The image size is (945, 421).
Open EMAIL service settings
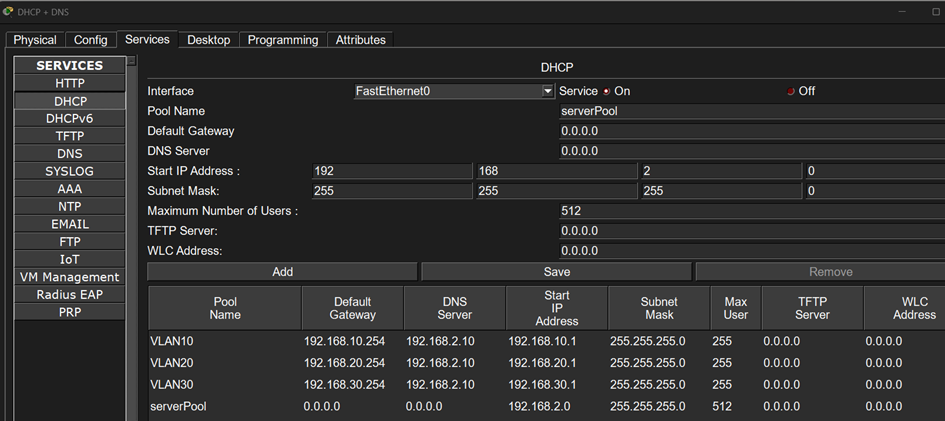tap(70, 224)
